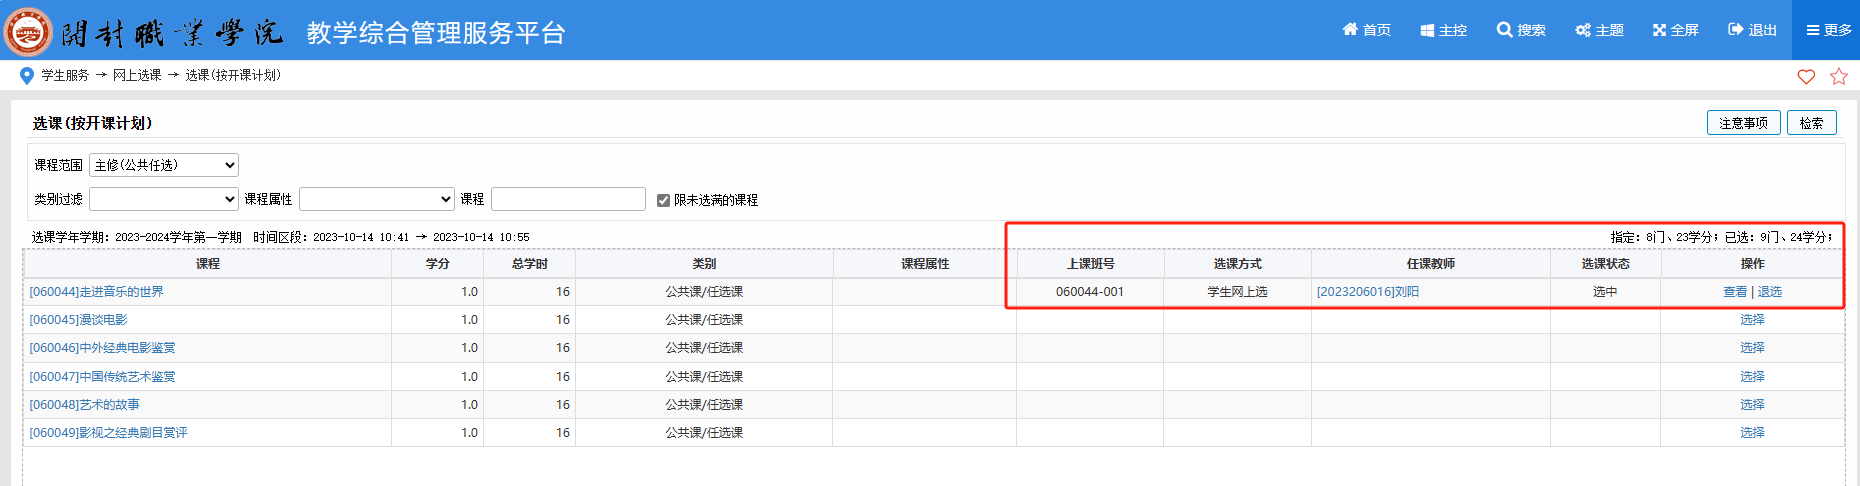Click 选择 link for 漫谈电影 course
1860x486 pixels.
[x=1752, y=320]
